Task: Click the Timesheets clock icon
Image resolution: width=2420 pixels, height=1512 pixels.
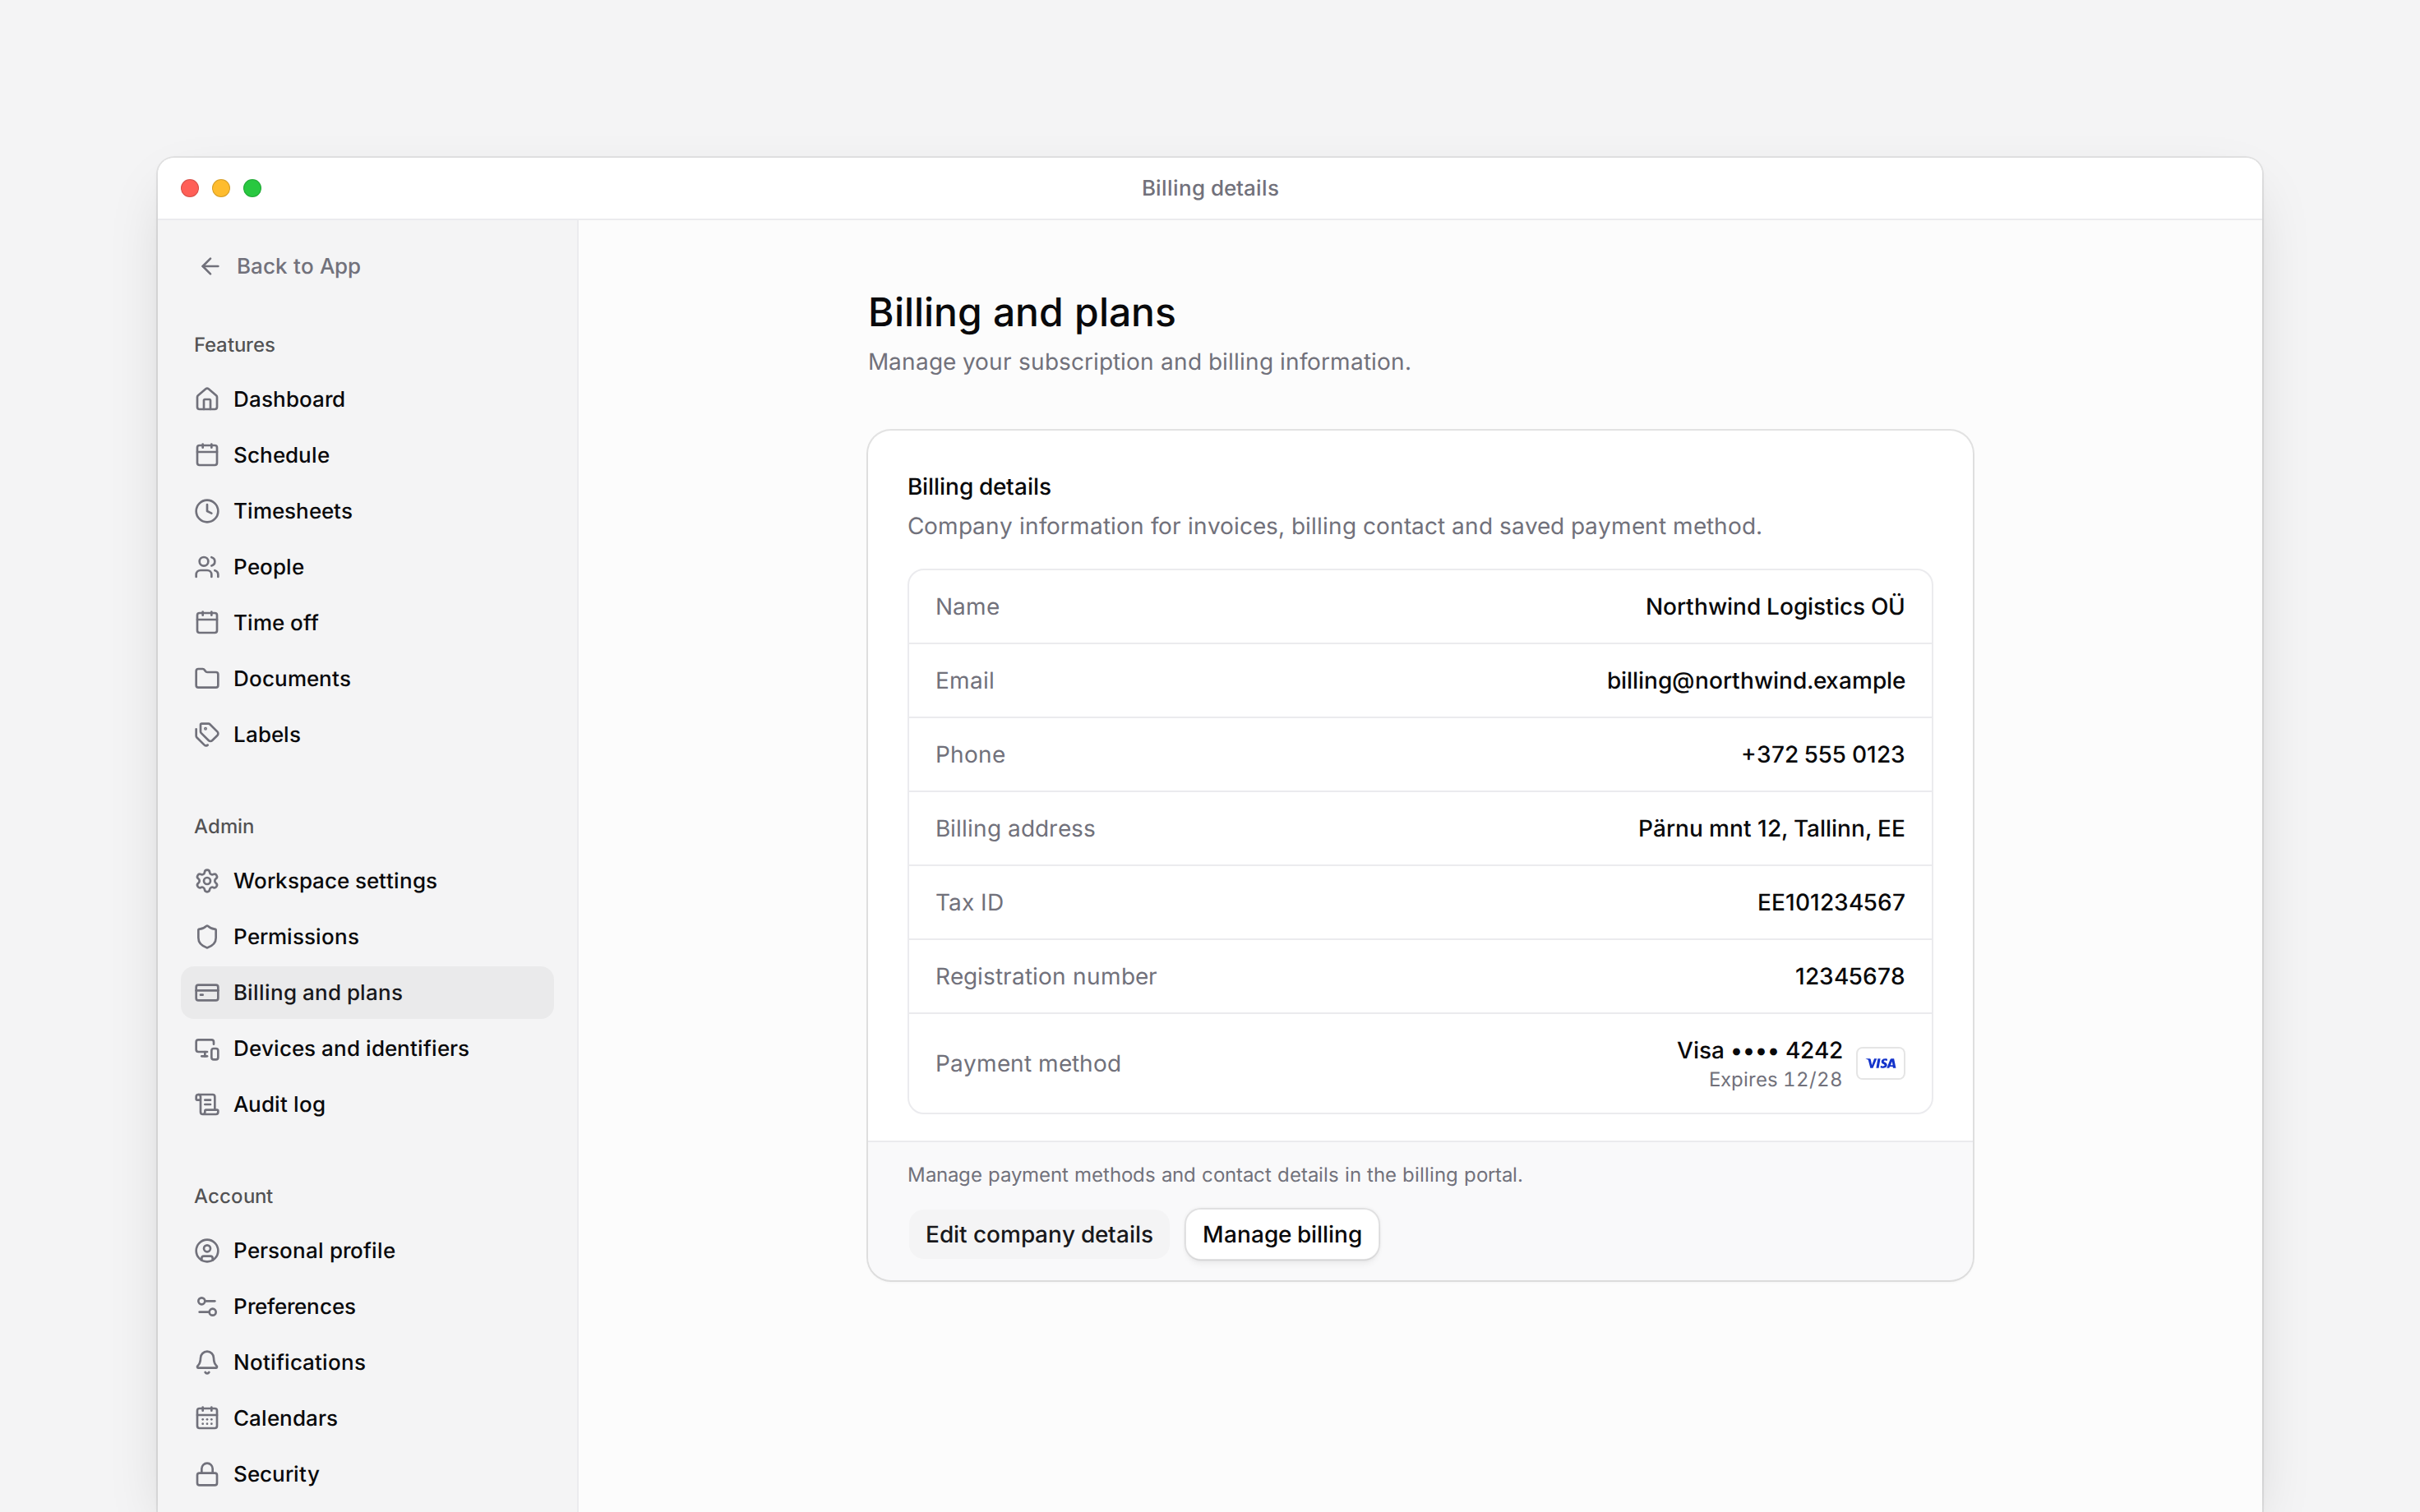Action: 207,511
